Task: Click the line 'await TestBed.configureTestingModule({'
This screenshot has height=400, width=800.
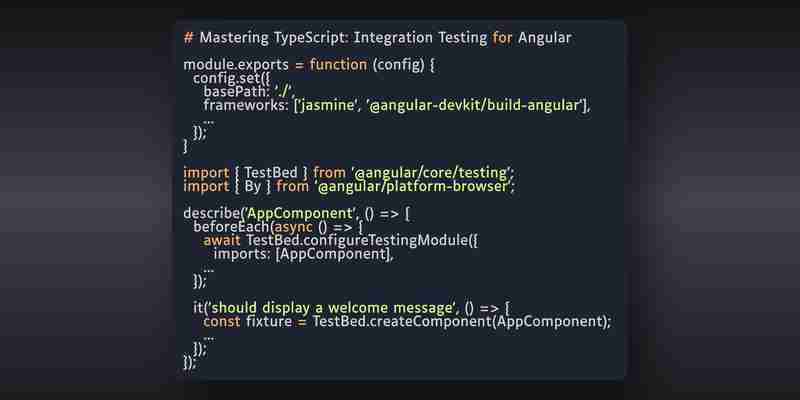Action: 341,240
